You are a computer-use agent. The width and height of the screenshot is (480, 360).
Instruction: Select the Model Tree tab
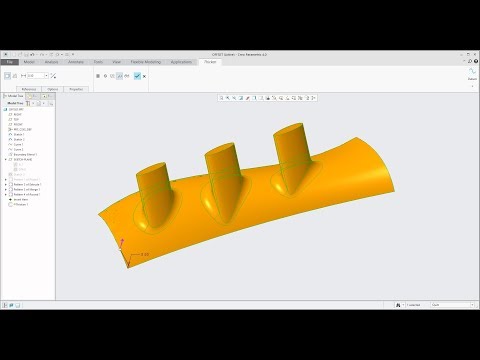pyautogui.click(x=14, y=96)
